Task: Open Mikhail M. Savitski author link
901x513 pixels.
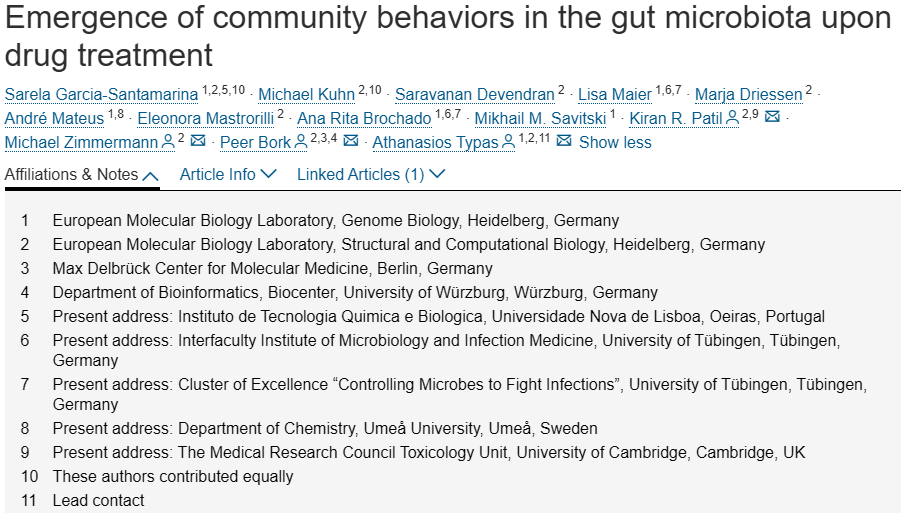Action: [x=540, y=118]
